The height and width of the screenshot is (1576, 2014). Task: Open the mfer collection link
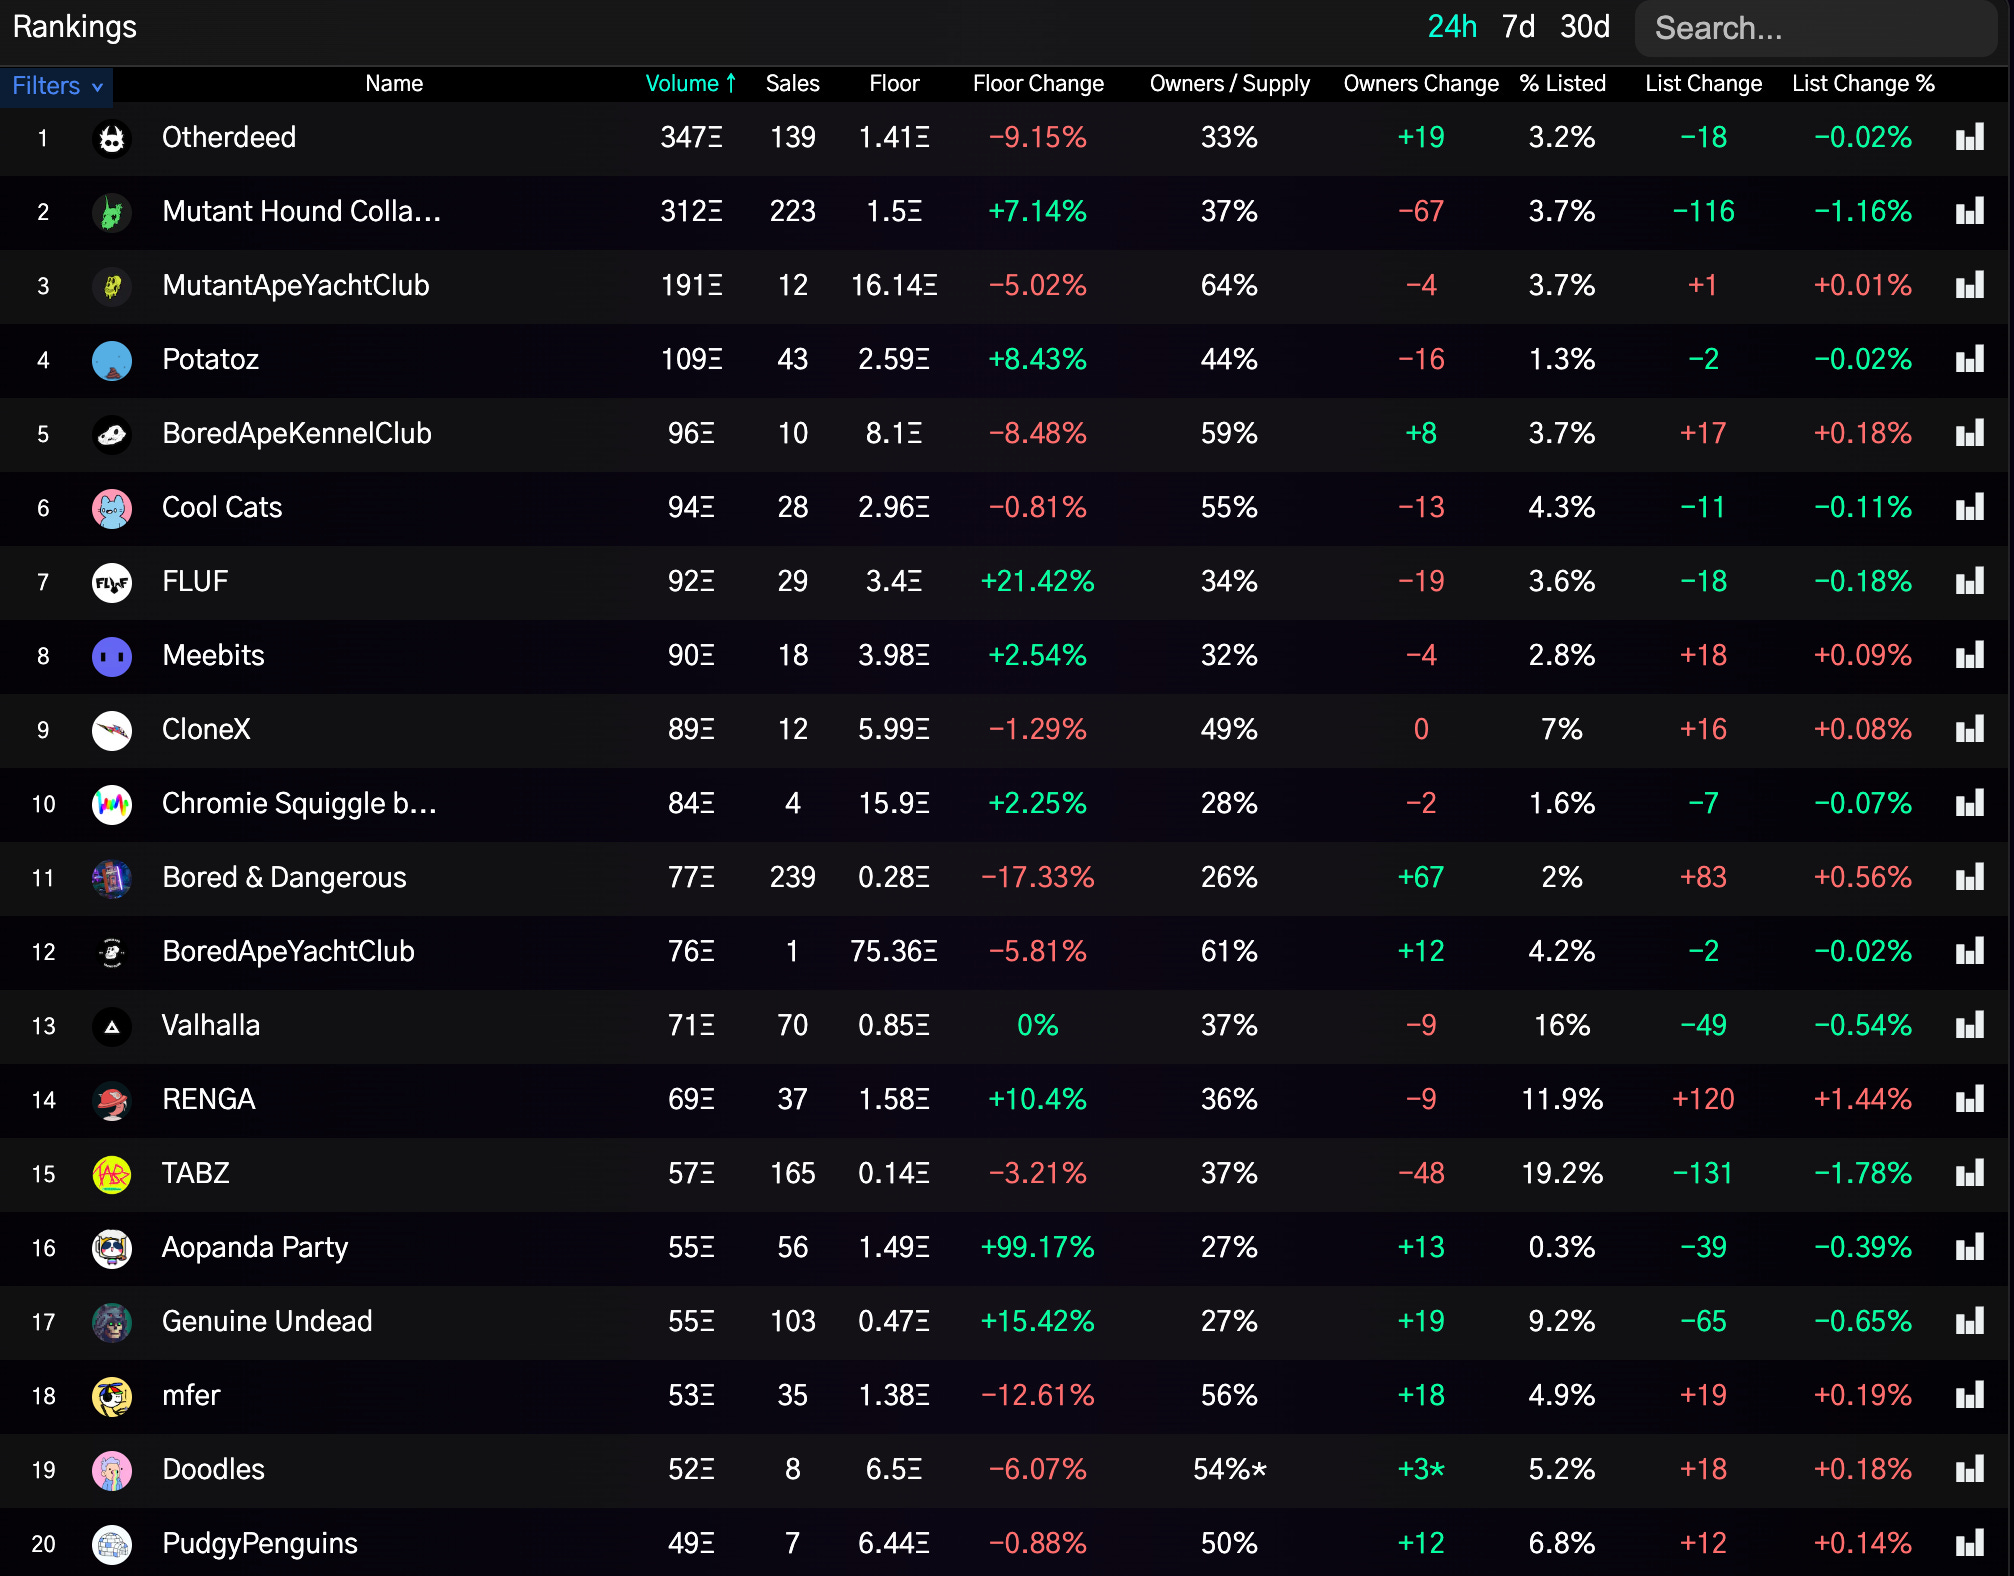coord(191,1396)
